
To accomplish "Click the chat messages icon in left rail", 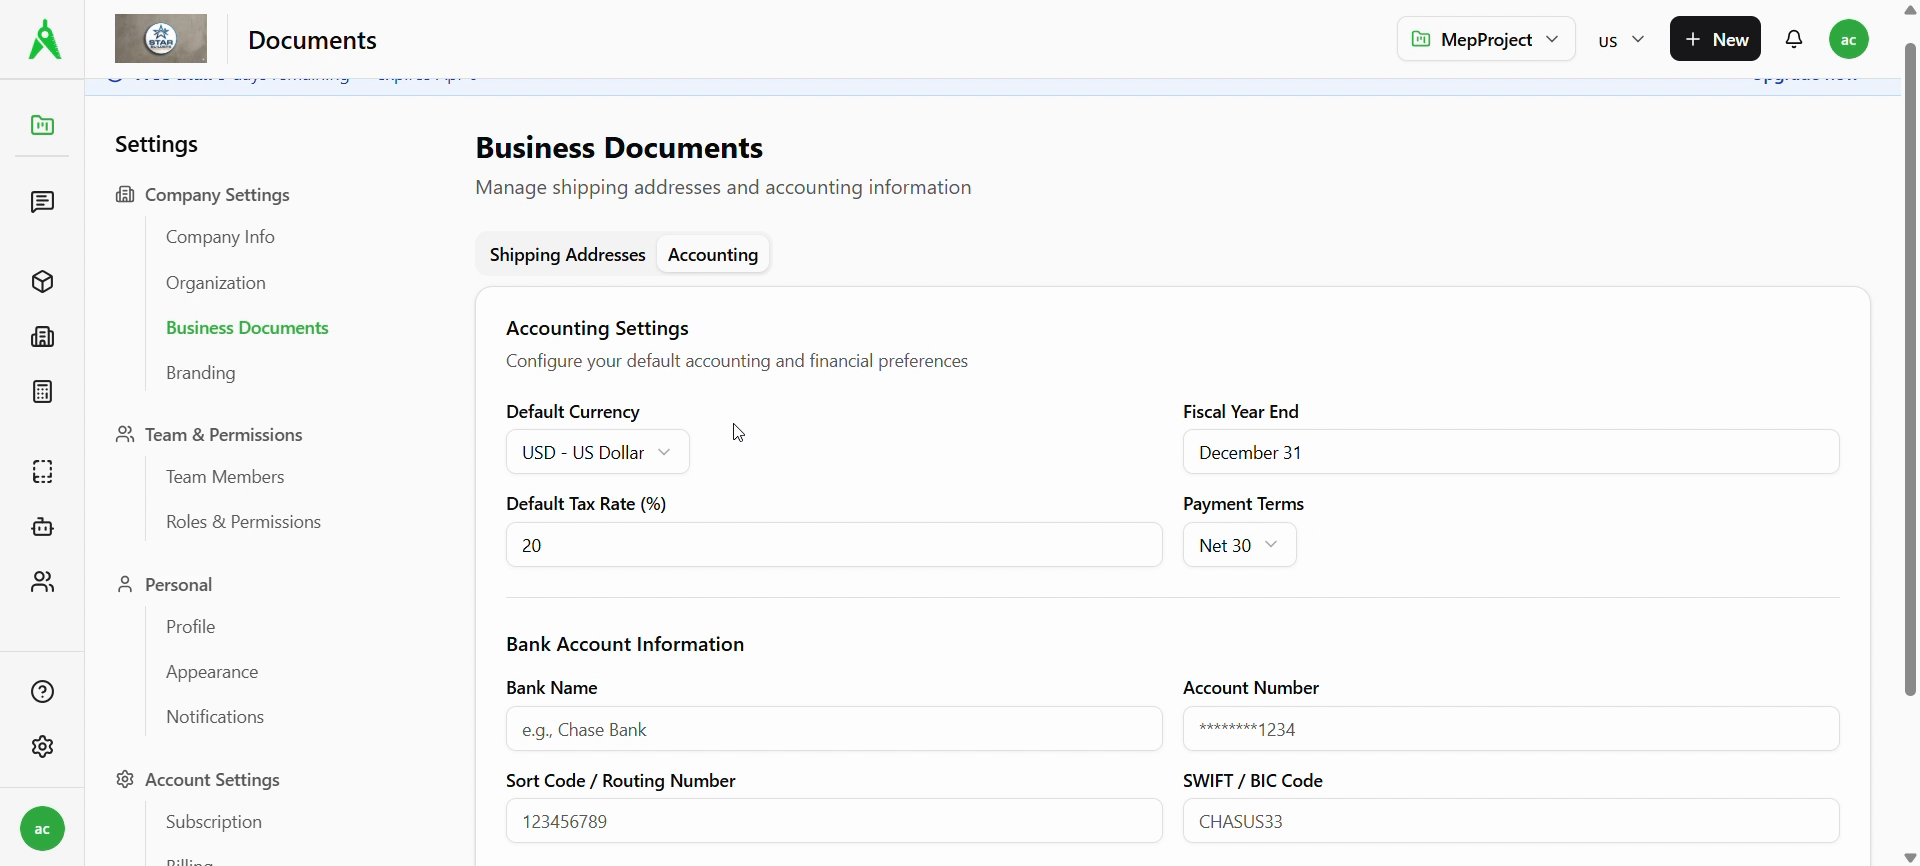I will pos(42,202).
